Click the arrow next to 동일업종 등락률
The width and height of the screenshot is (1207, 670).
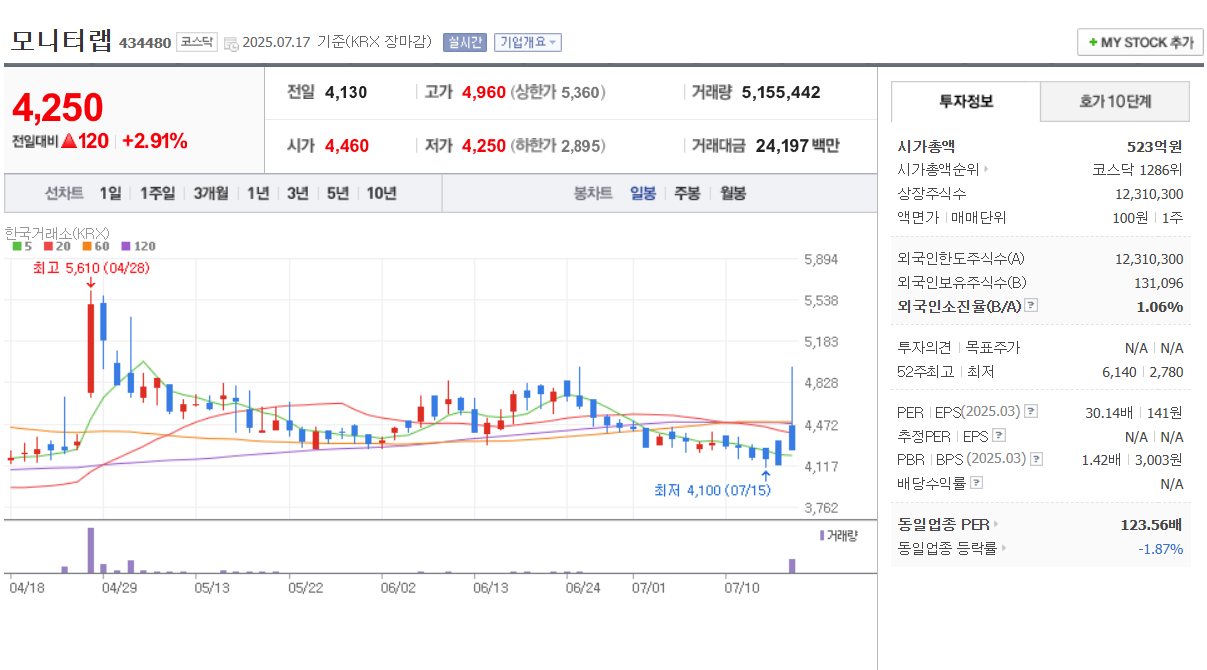coord(1004,548)
